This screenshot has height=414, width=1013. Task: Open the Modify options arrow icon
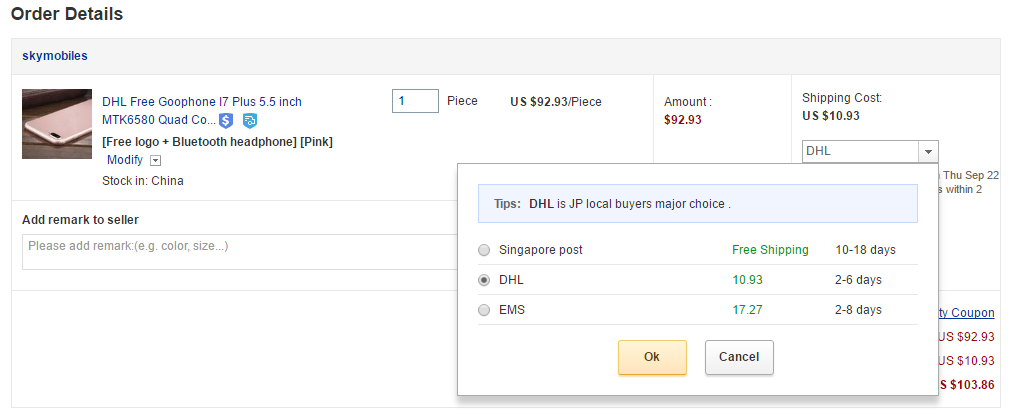click(x=155, y=161)
